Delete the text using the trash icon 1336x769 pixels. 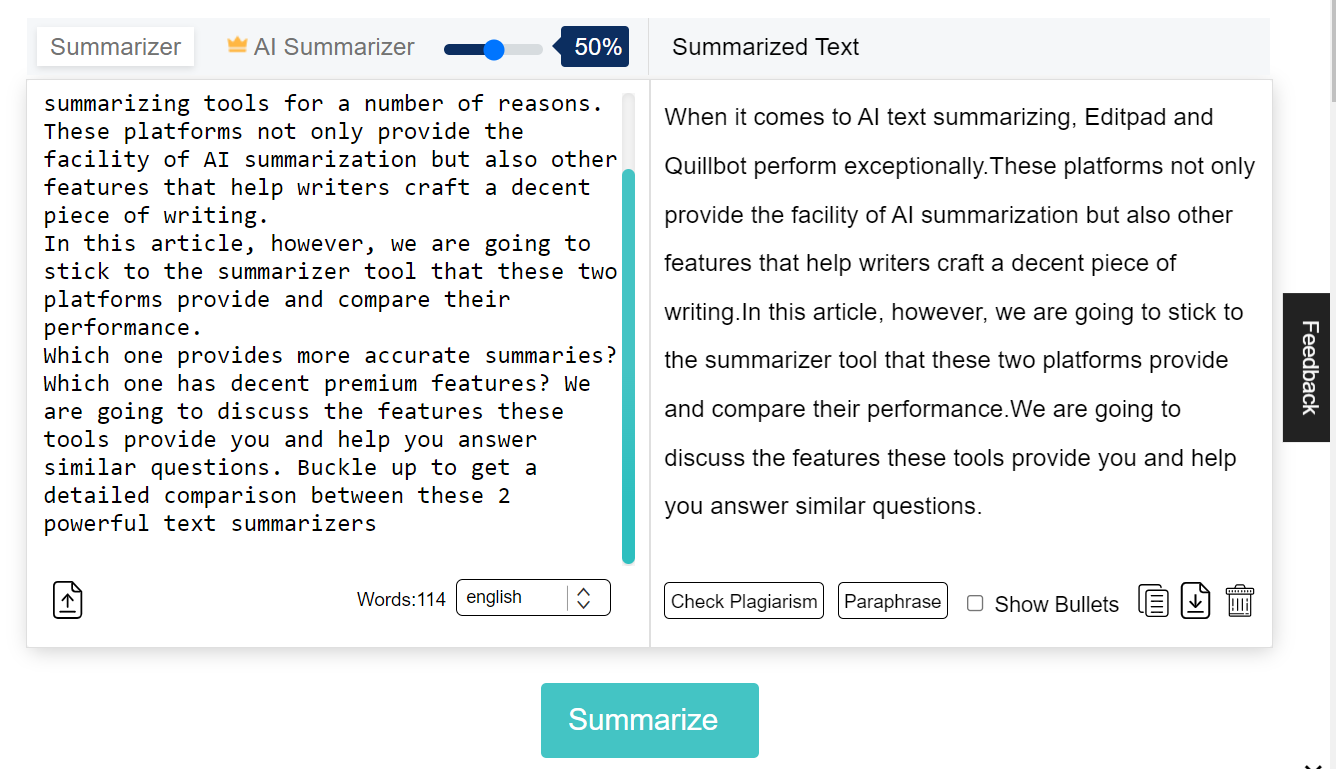click(1239, 601)
